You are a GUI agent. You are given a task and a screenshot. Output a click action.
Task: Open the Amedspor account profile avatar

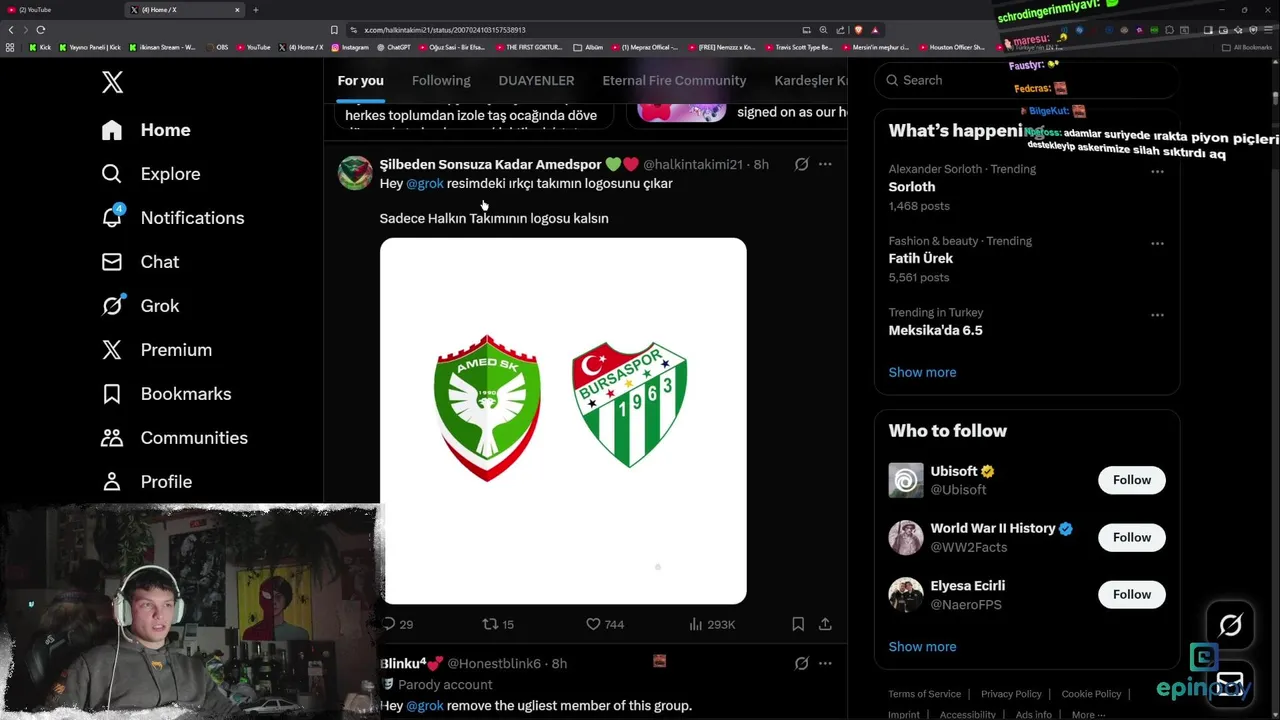[x=355, y=172]
